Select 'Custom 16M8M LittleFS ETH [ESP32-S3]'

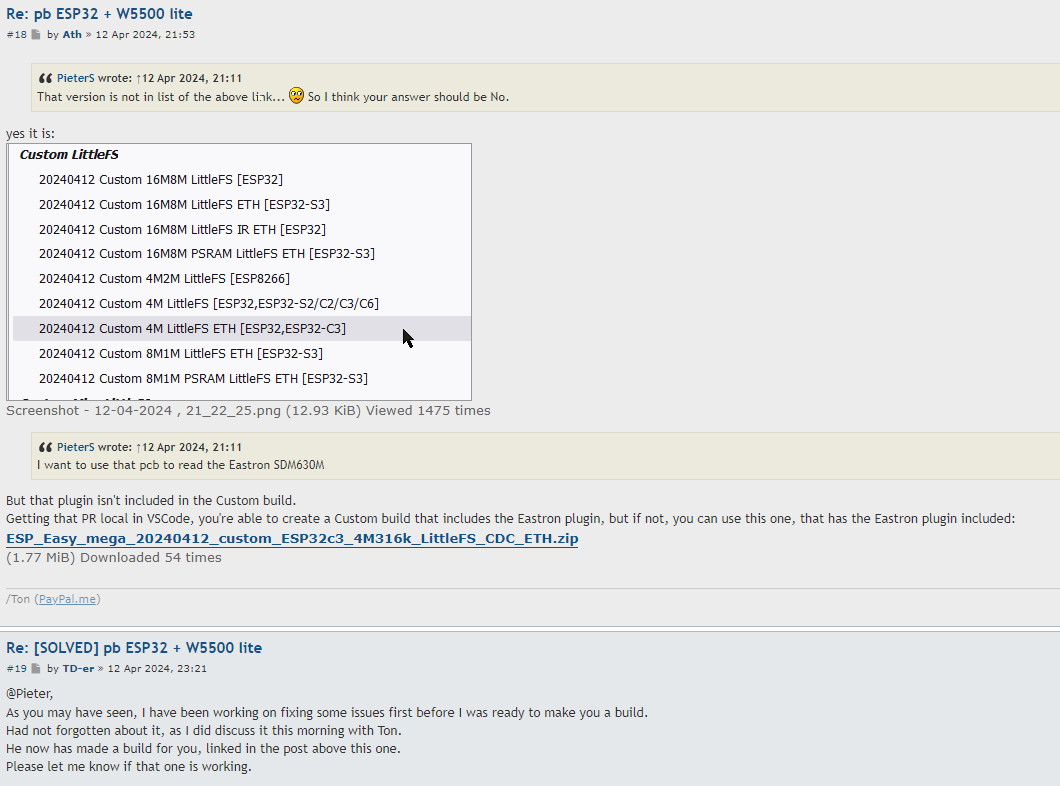[x=185, y=205]
